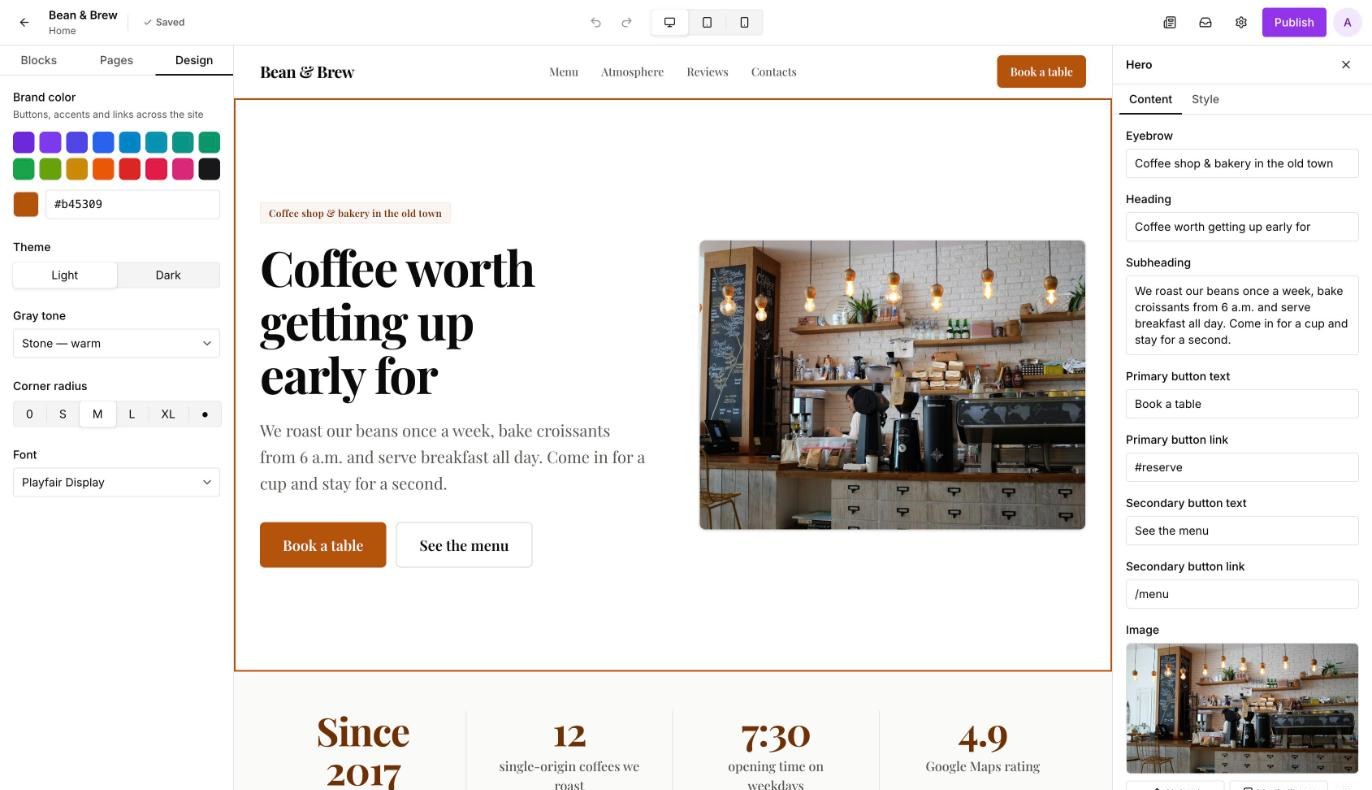Screen dimensions: 1372x790
Task: Switch to mobile phone preview icon
Action: (x=744, y=22)
